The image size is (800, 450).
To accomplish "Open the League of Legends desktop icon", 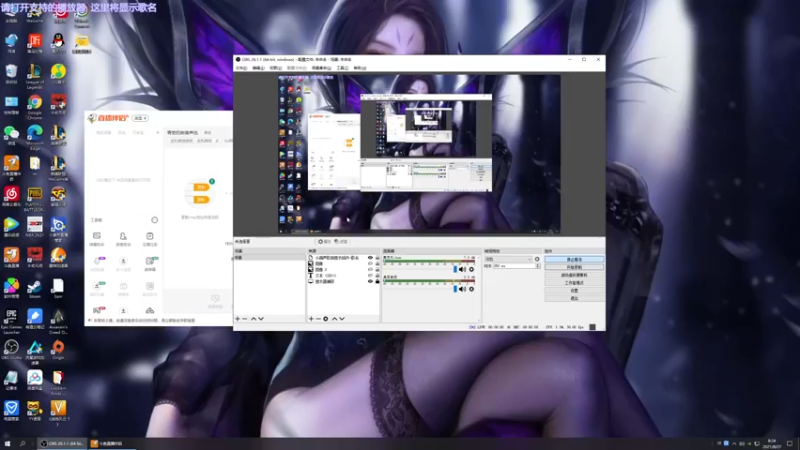I will click(x=35, y=77).
